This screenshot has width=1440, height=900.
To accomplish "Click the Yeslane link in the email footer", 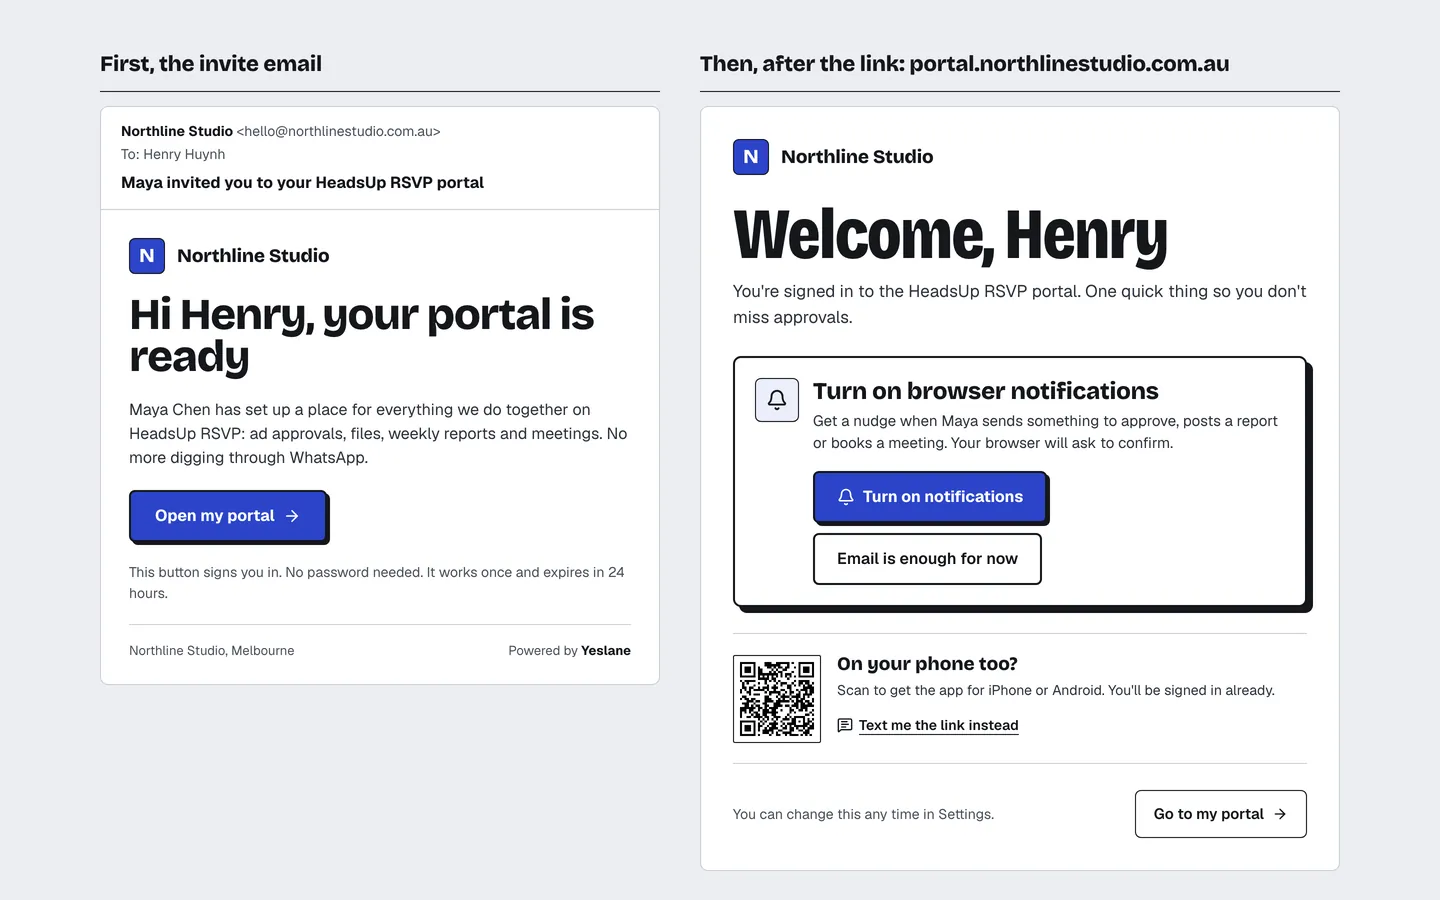I will pos(606,651).
